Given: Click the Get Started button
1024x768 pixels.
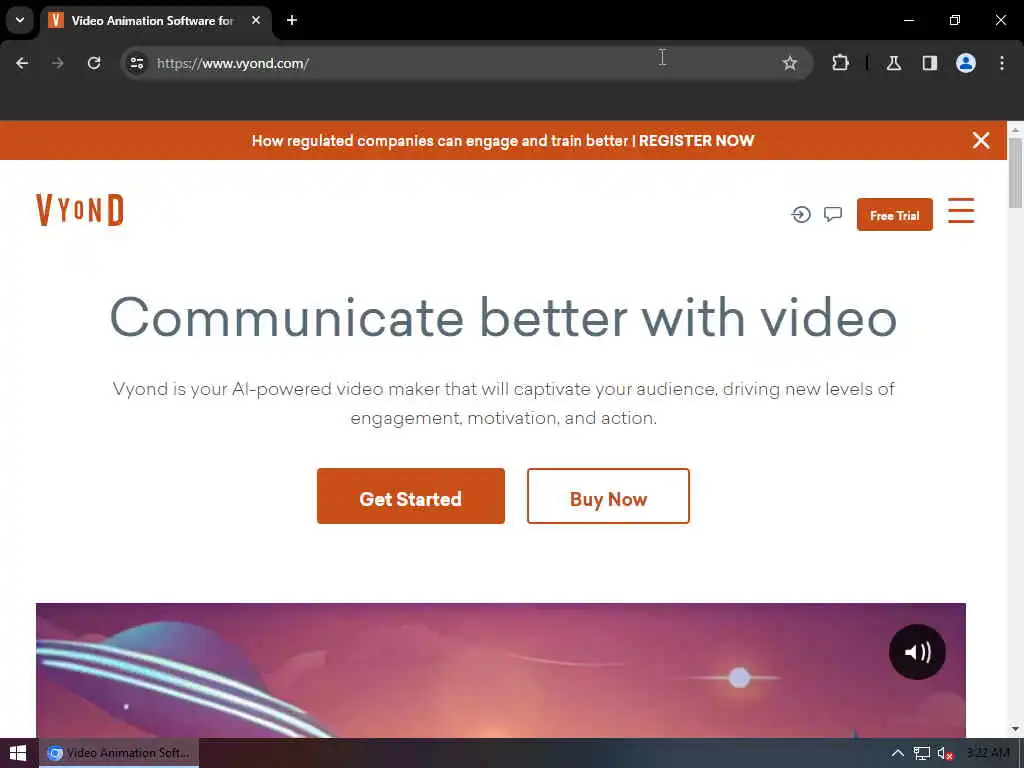Looking at the screenshot, I should coord(411,496).
